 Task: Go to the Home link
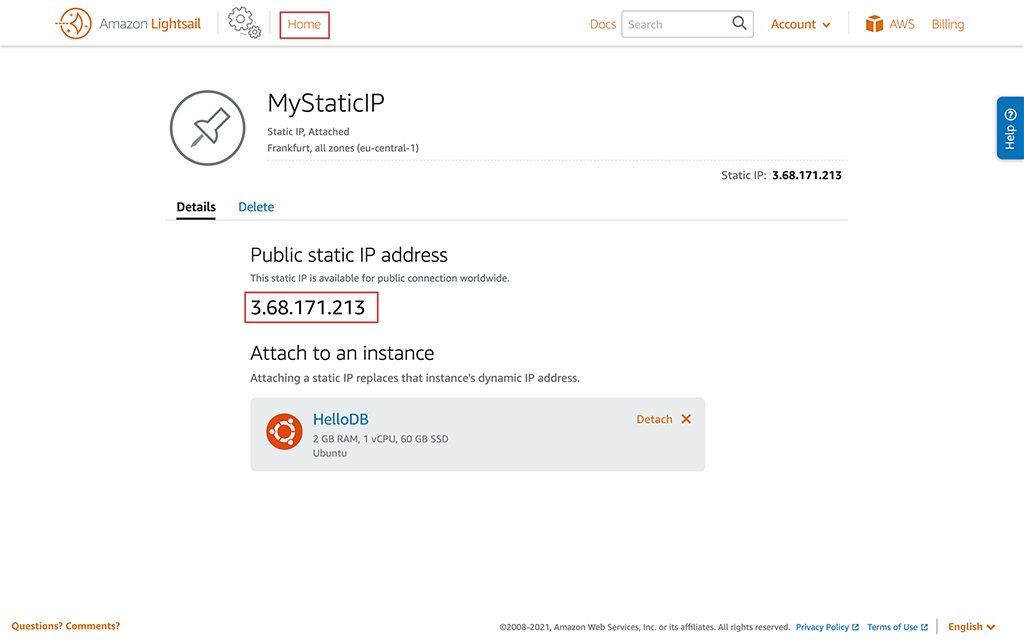304,24
